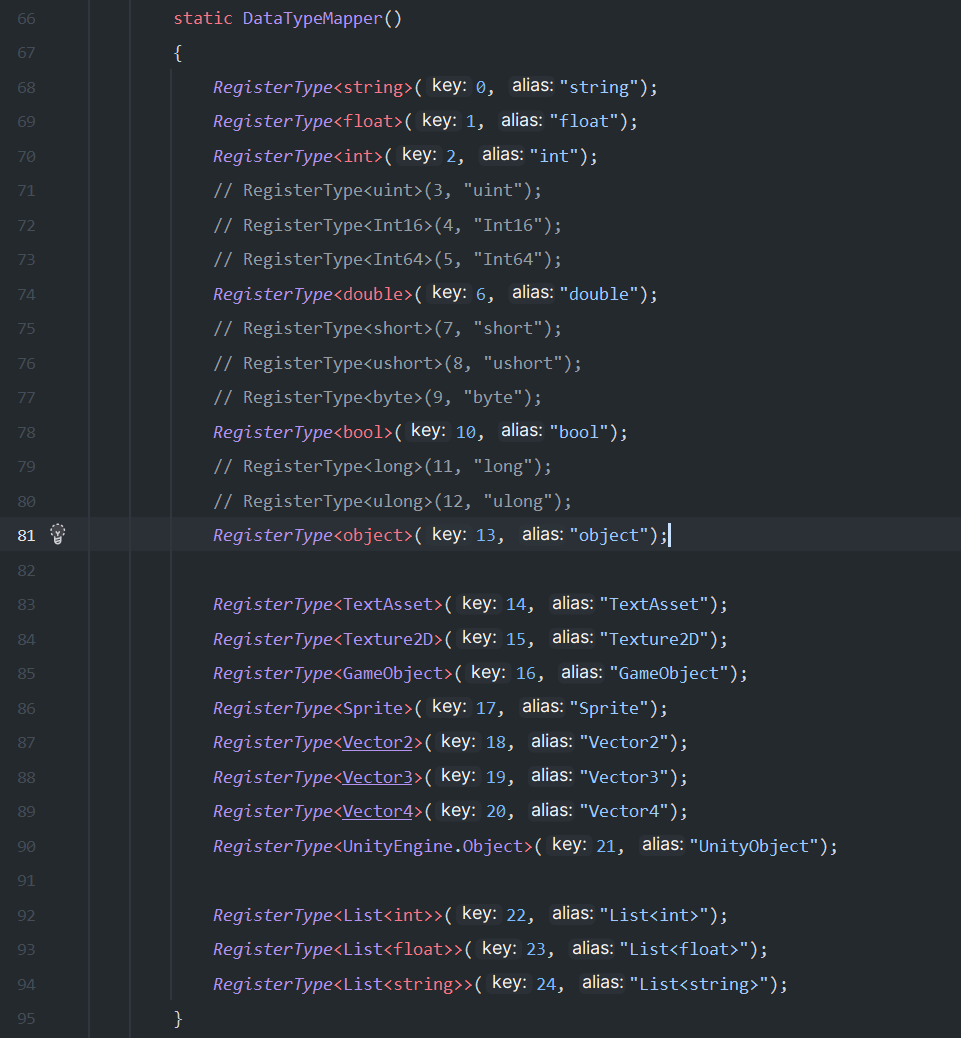Click key value 24 on line 94
Viewport: 961px width, 1038px height.
pyautogui.click(x=546, y=984)
